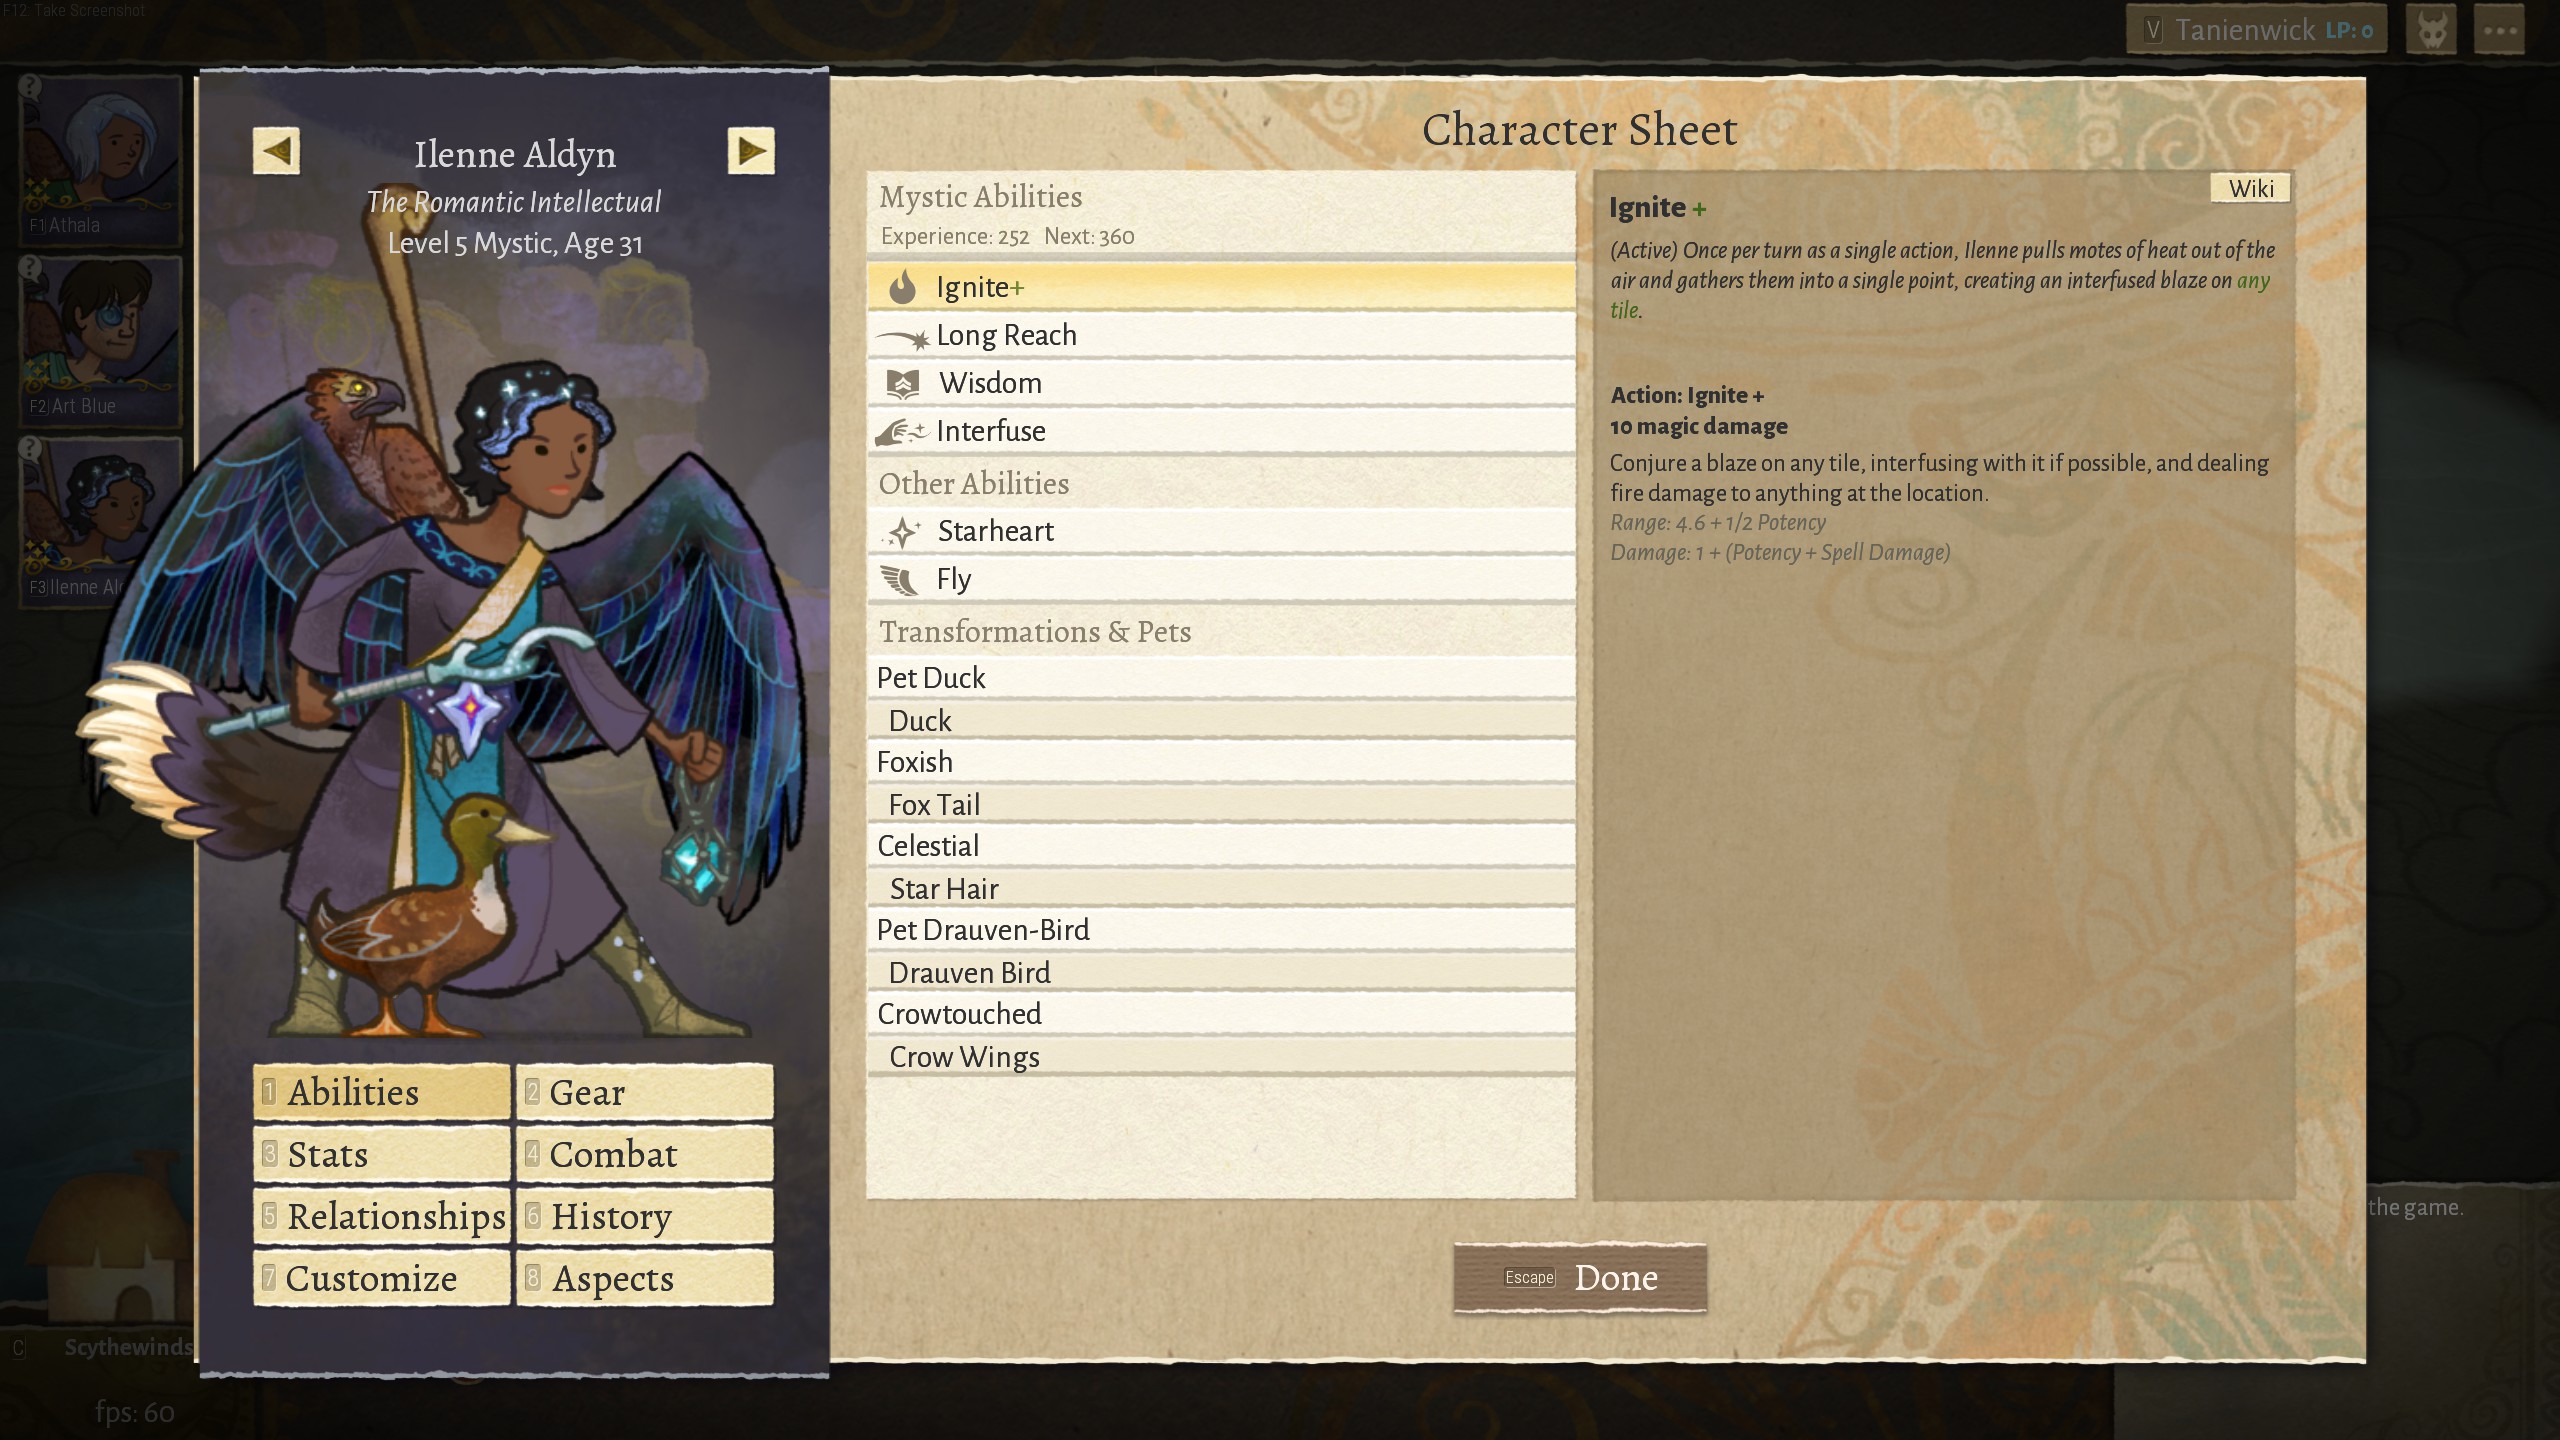Click the Long Reach ability icon
This screenshot has width=2560, height=1440.
pyautogui.click(x=903, y=338)
